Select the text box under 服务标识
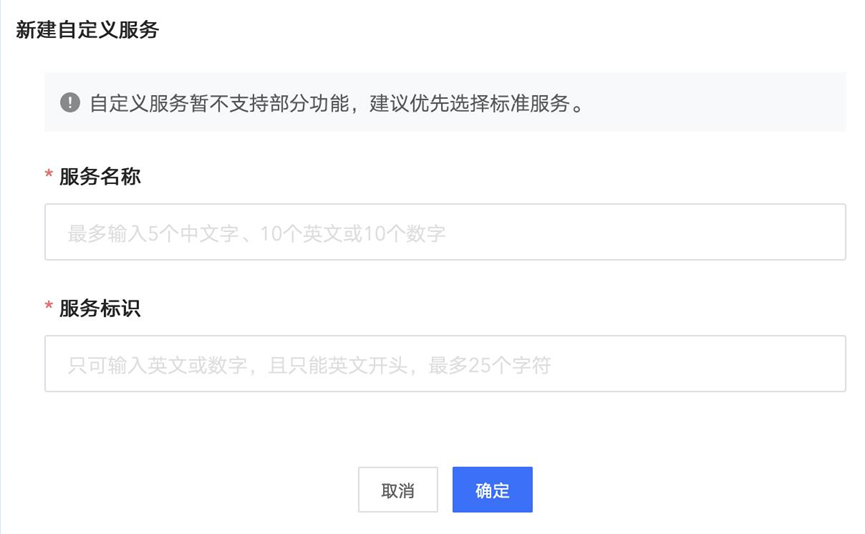Image resolution: width=865 pixels, height=534 pixels. pos(650,364)
